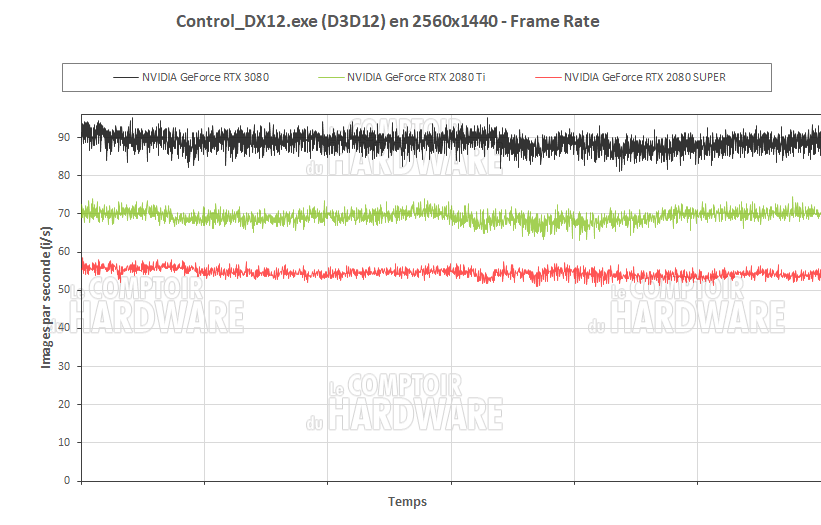
Task: Click the Temps x-axis label
Action: pos(407,501)
